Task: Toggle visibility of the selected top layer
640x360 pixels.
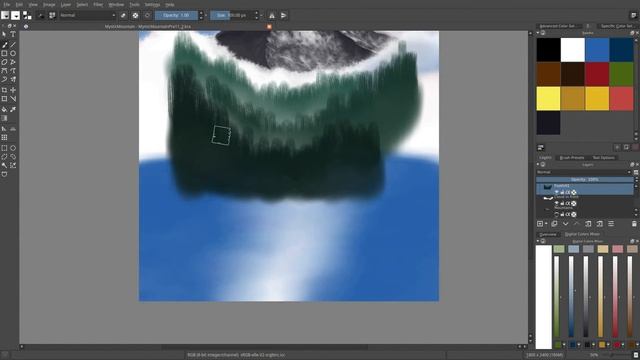Action: click(x=556, y=192)
